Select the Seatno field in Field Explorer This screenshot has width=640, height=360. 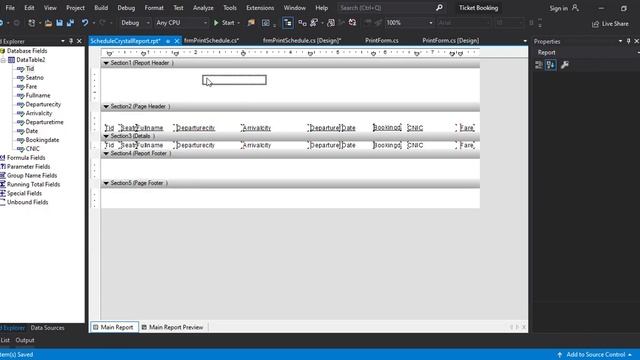click(x=34, y=78)
